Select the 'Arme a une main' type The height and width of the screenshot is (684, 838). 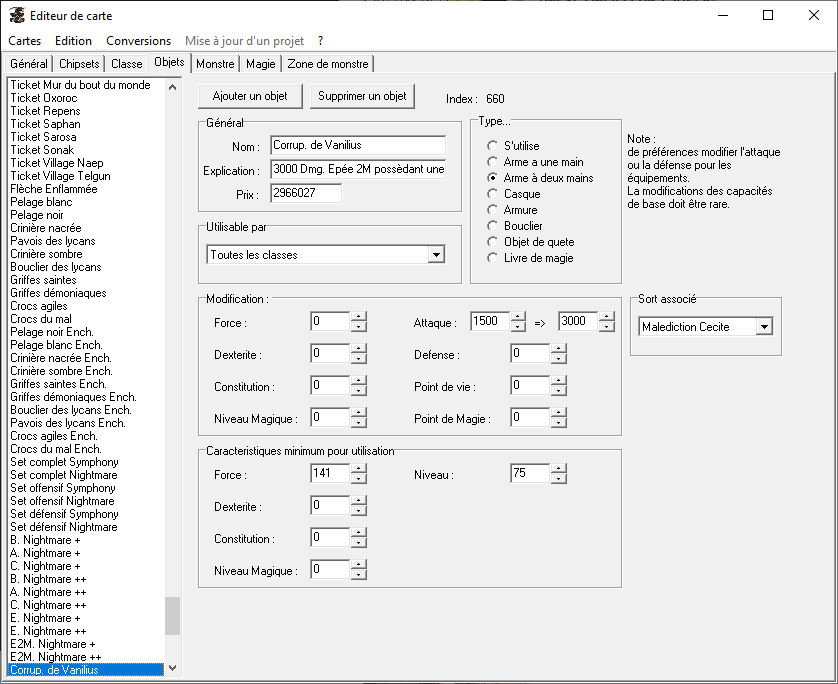pos(492,162)
